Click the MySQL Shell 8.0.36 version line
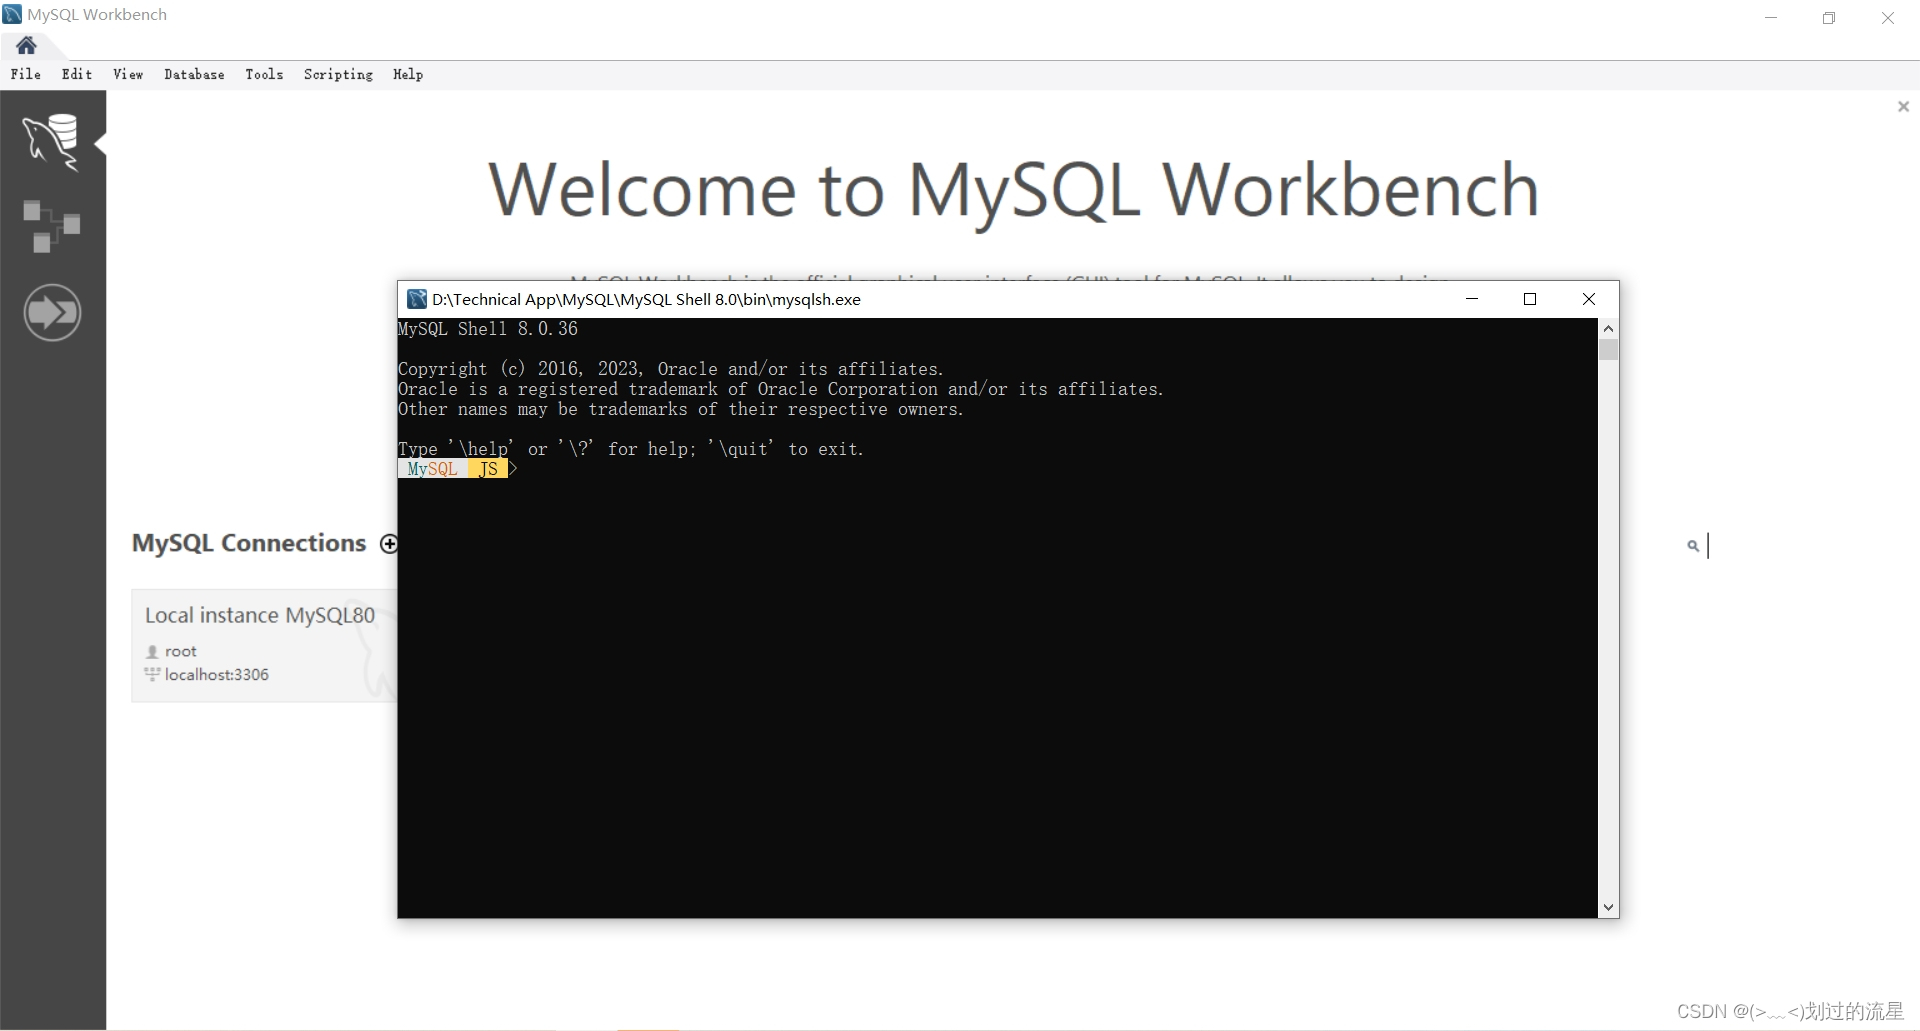This screenshot has height=1031, width=1920. (x=488, y=329)
